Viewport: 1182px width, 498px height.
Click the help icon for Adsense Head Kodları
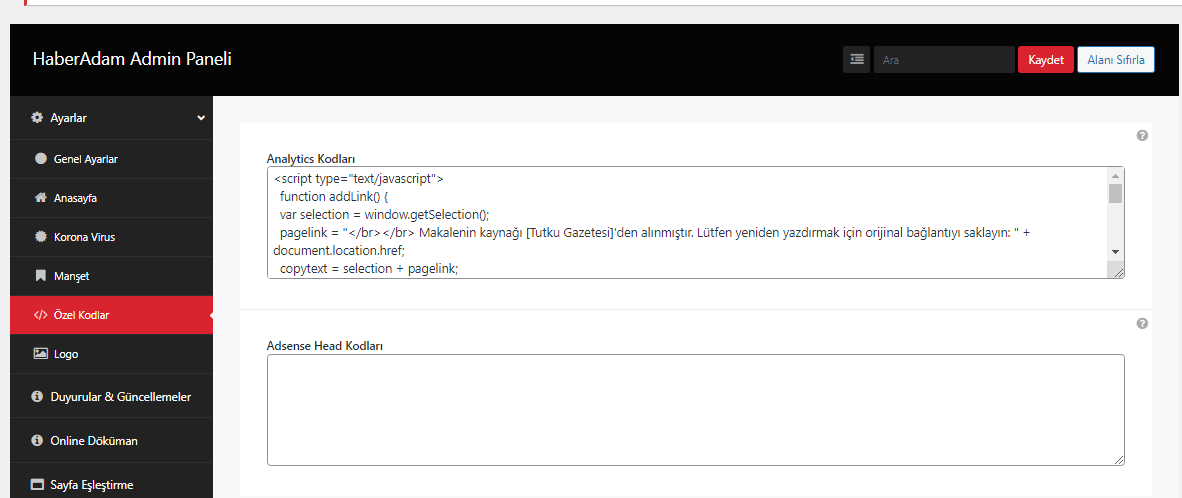[x=1142, y=323]
